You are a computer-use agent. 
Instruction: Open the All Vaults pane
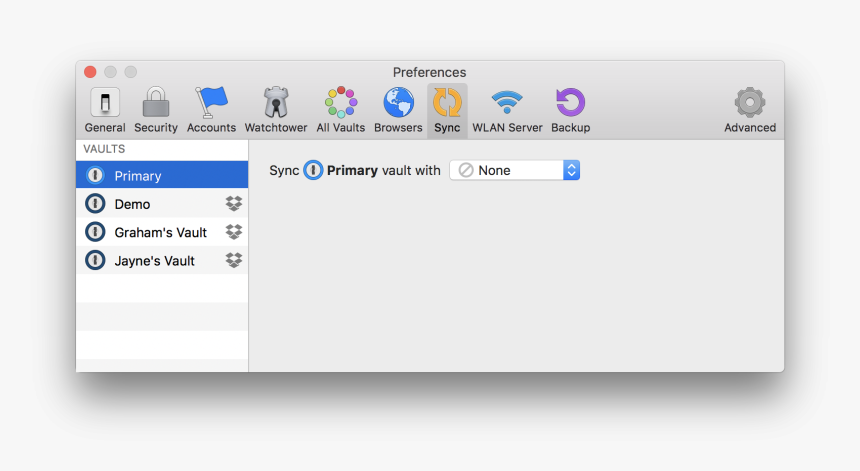[x=341, y=110]
